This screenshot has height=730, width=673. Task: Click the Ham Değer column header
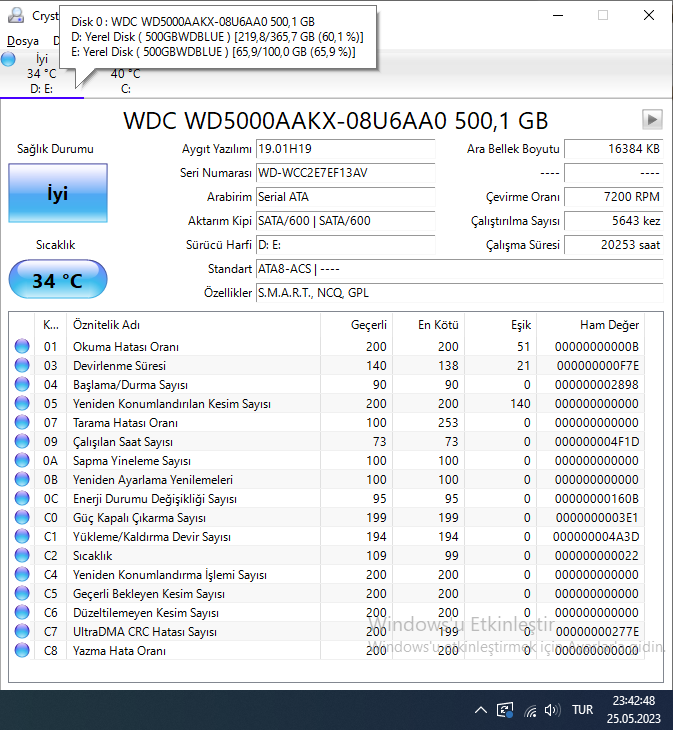click(591, 325)
